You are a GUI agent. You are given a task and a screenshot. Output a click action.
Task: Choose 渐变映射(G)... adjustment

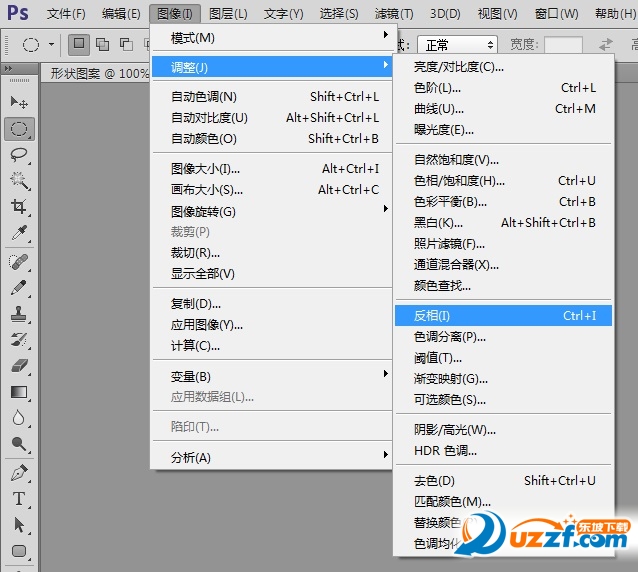503,379
